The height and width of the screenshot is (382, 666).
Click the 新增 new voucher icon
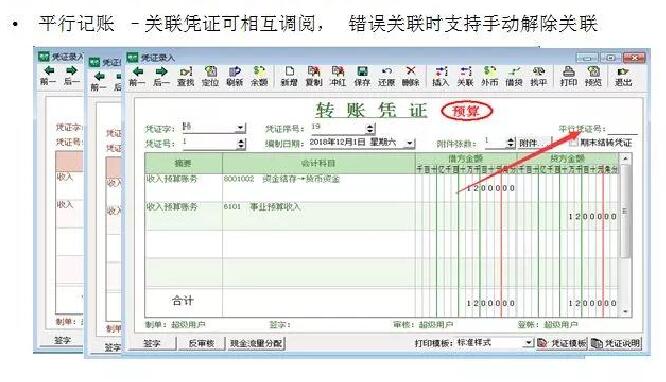point(289,76)
